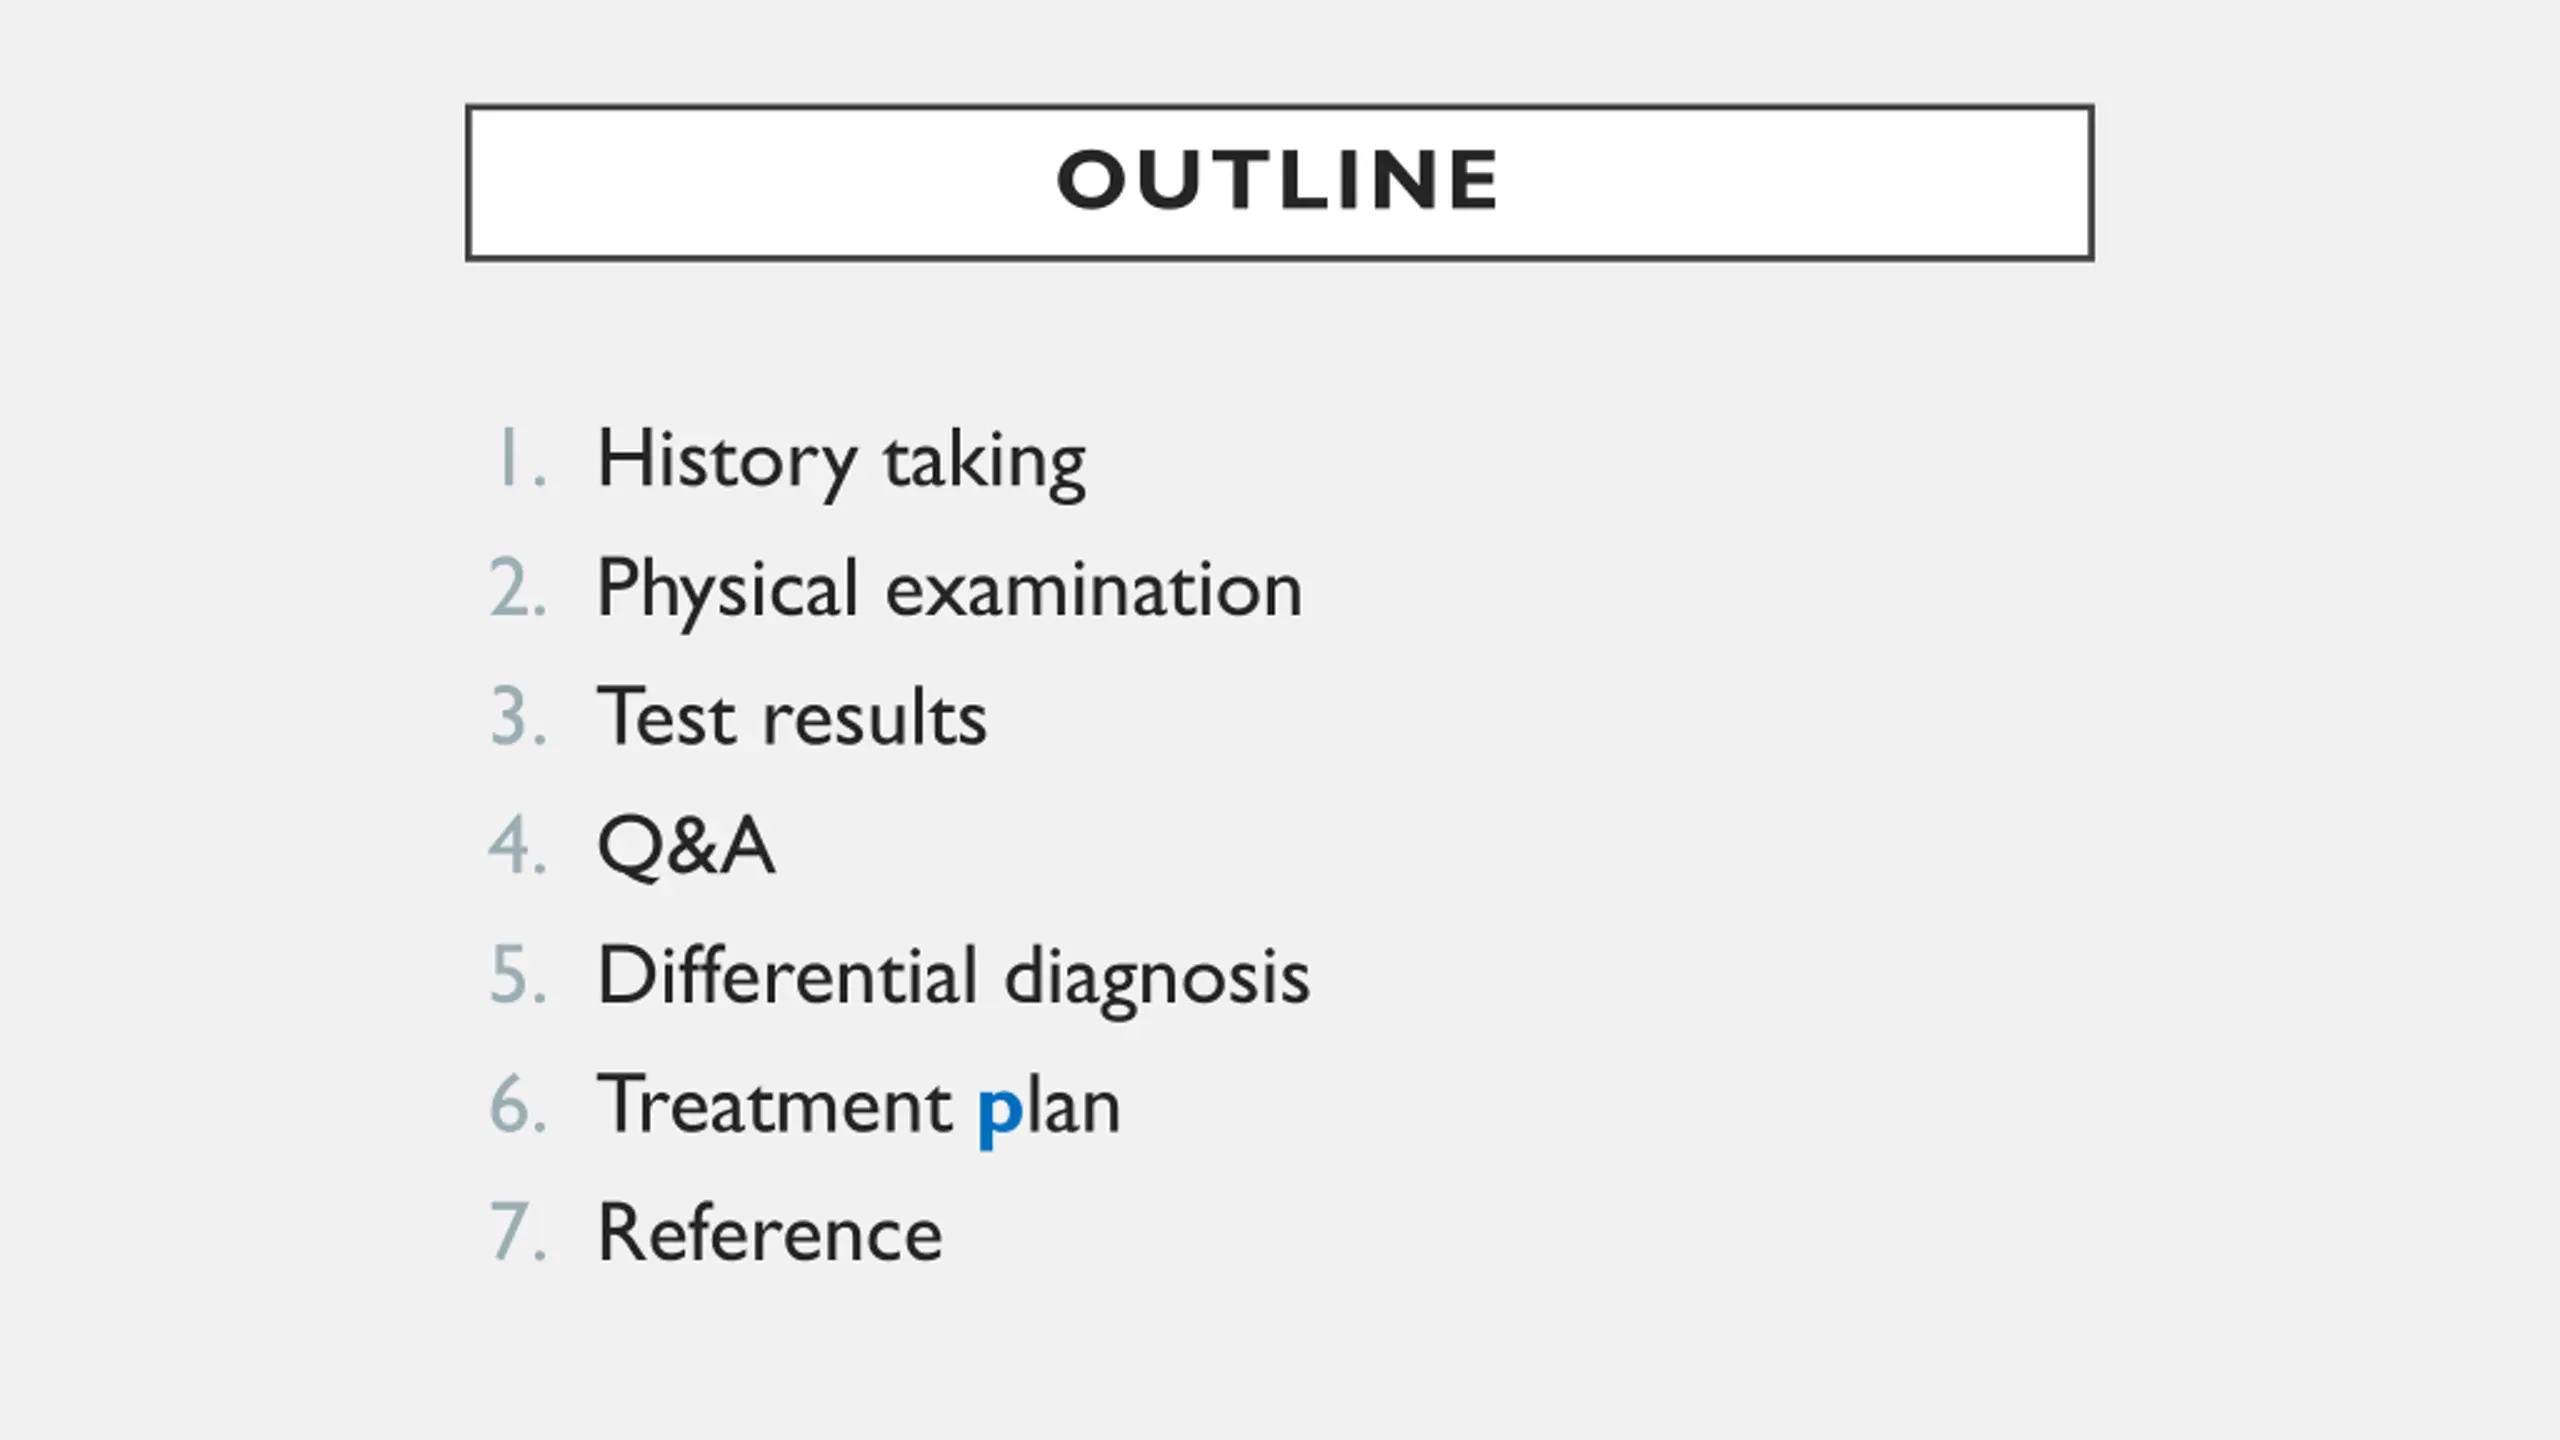2560x1440 pixels.
Task: Select the list number 3 marker
Action: tap(518, 716)
